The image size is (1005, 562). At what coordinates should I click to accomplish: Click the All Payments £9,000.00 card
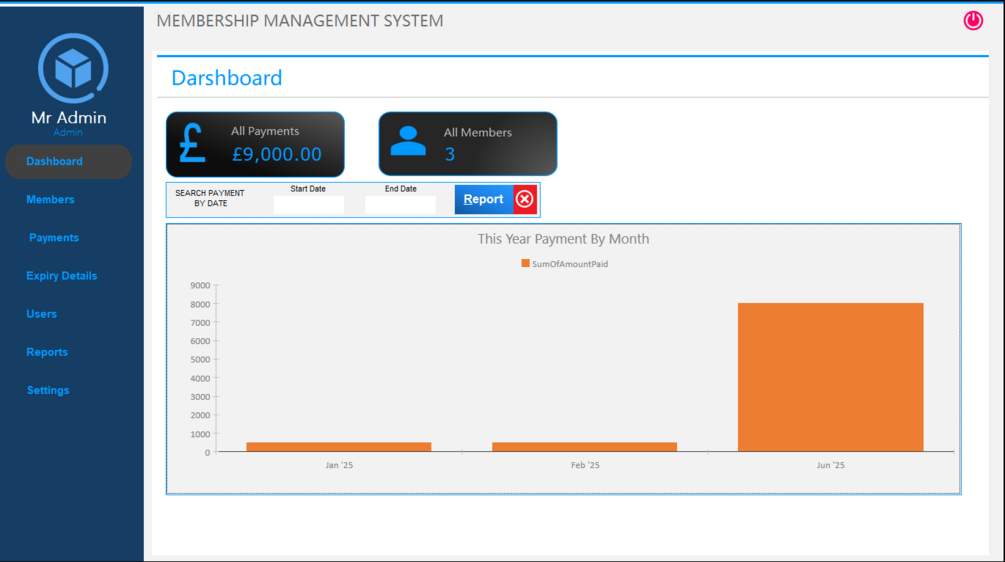pos(255,144)
